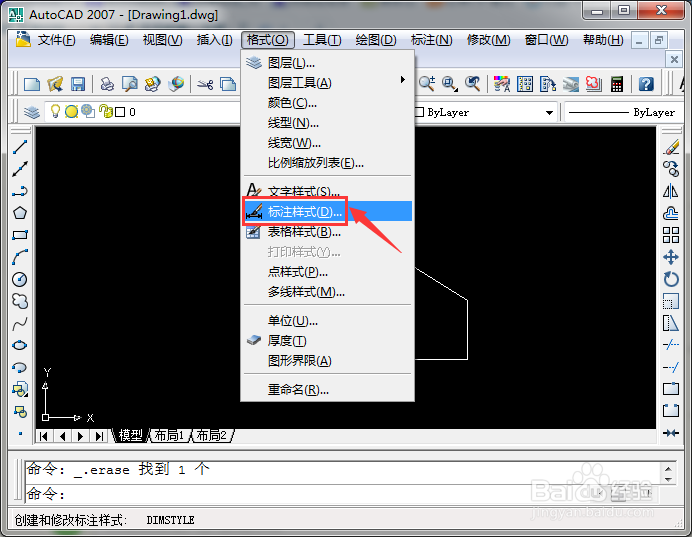Image resolution: width=692 pixels, height=537 pixels.
Task: Choose 线宽(W)... menu entry
Action: coord(327,143)
